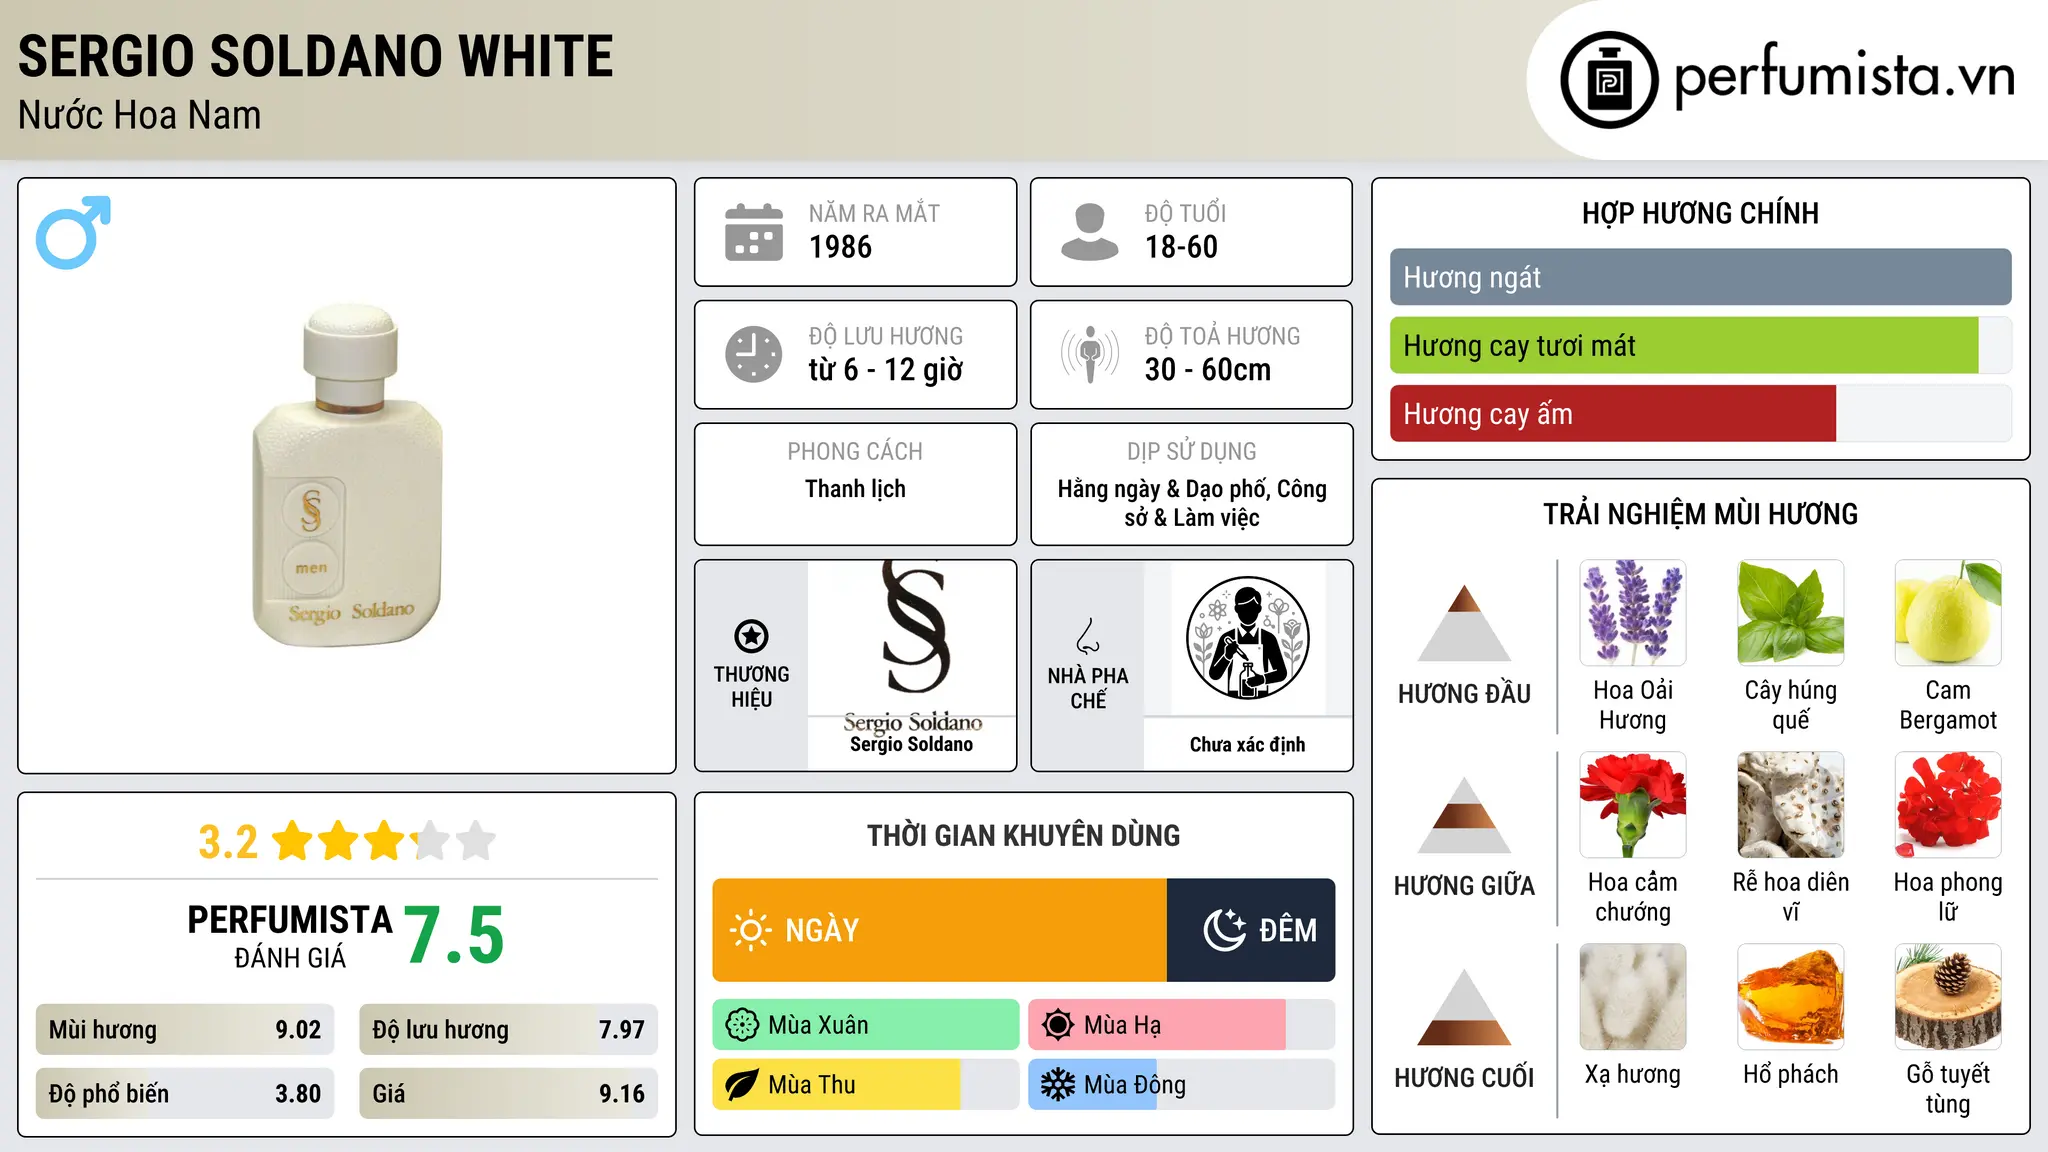This screenshot has width=2048, height=1152.
Task: Click the nose icon above Nhà pha chế
Action: [1088, 636]
